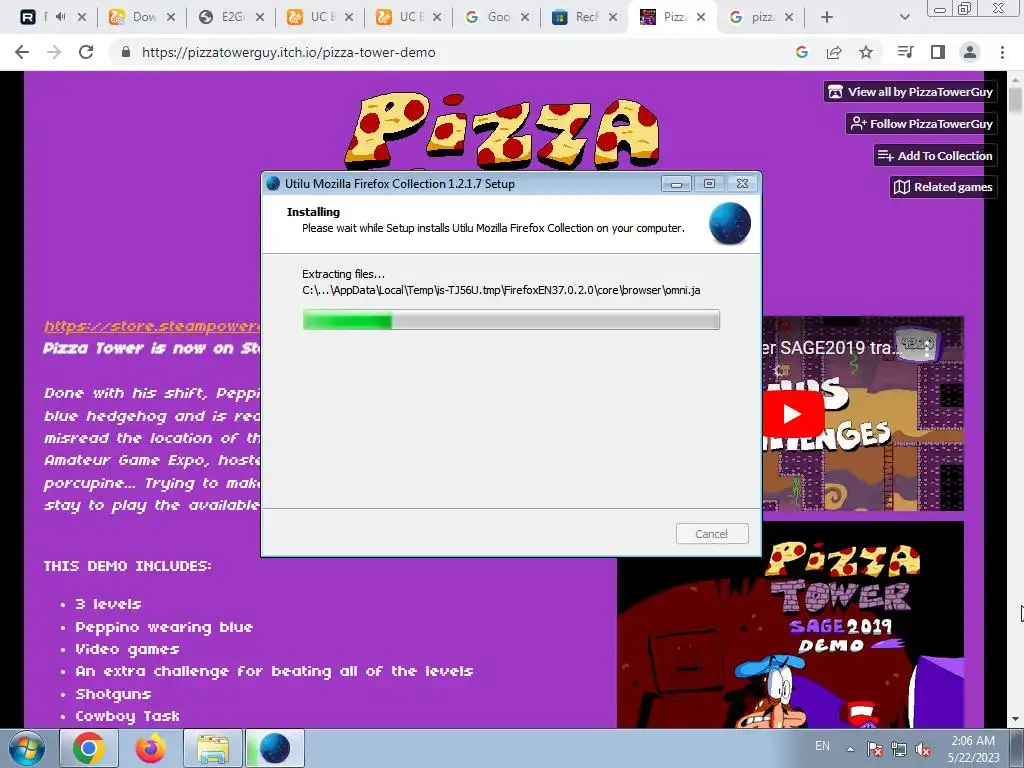Open the media control icon in the toolbar
This screenshot has height=768, width=1024.
(x=905, y=52)
